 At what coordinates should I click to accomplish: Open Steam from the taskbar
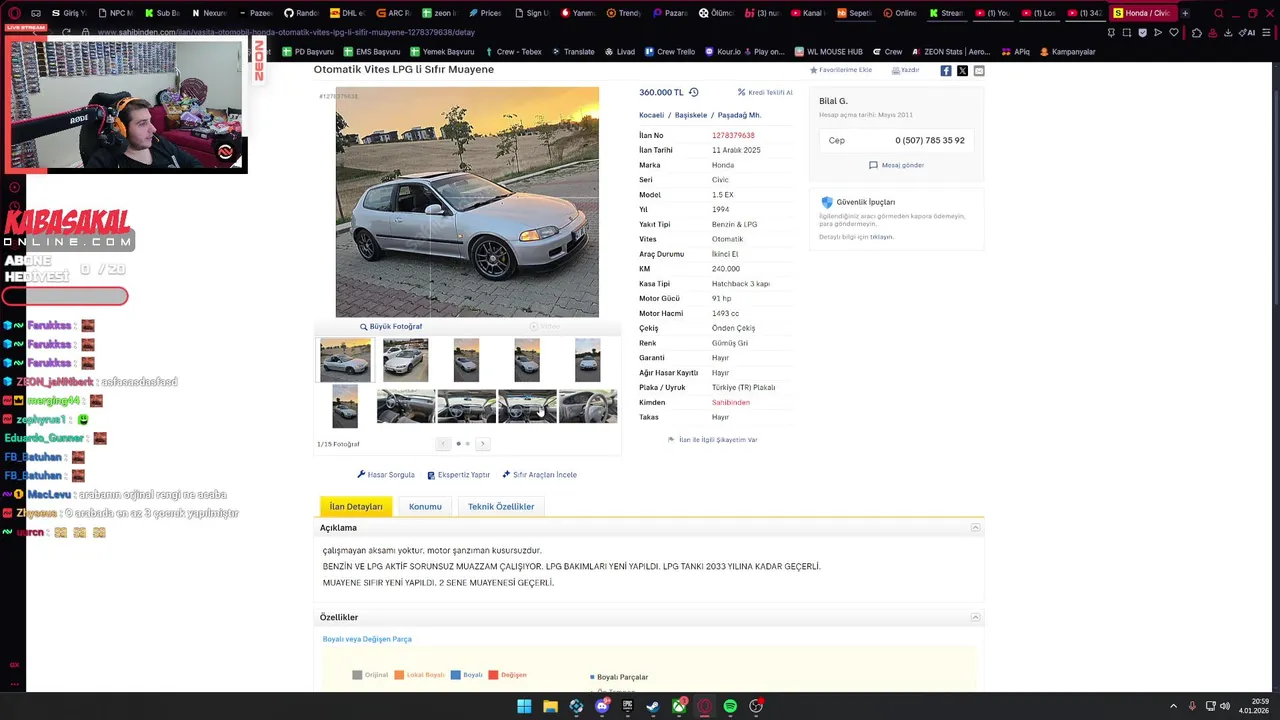(653, 706)
